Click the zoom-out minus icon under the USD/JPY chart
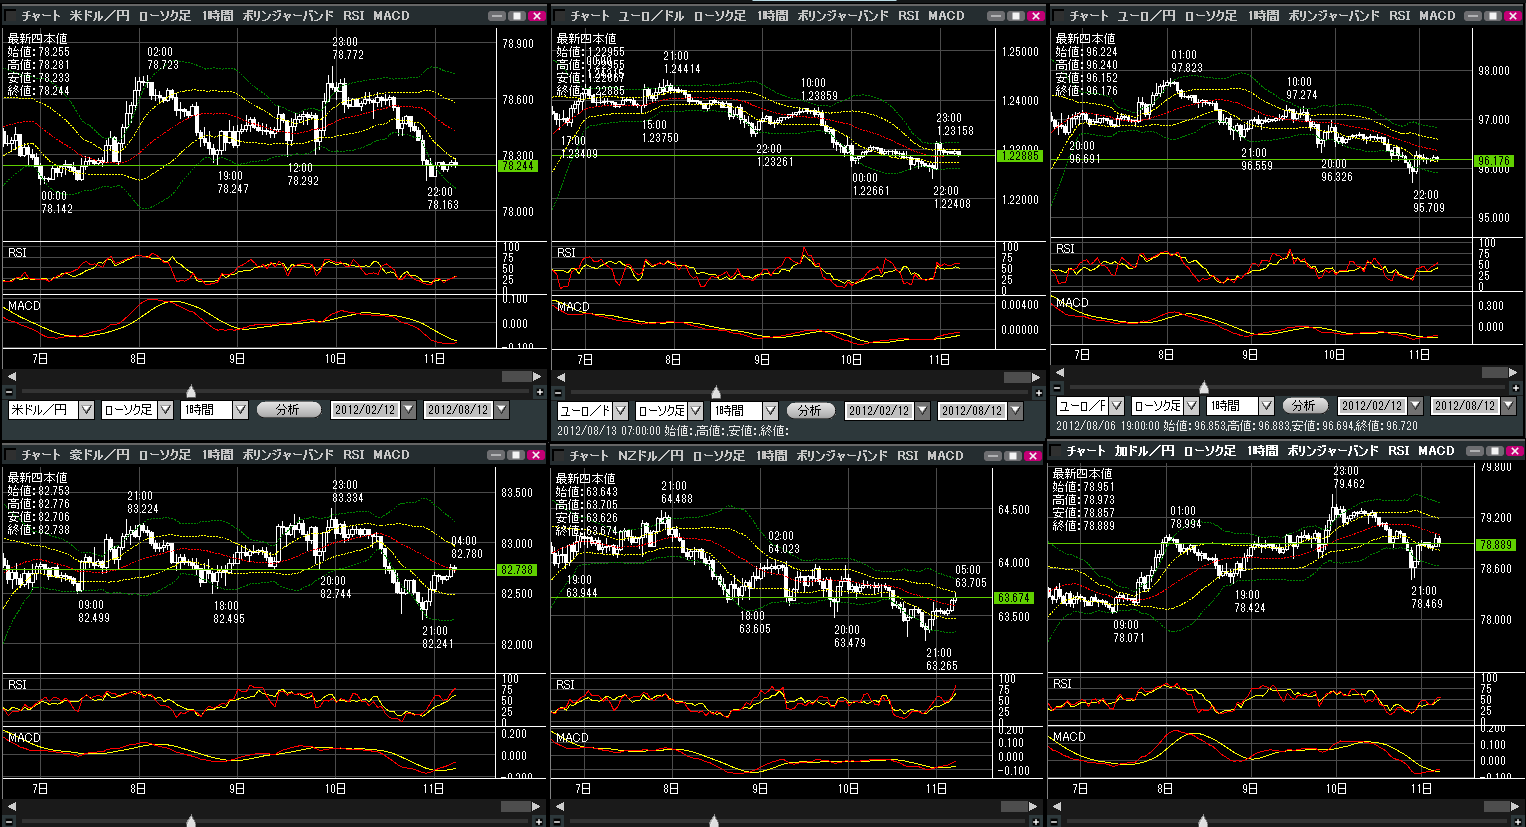The width and height of the screenshot is (1526, 827). point(9,392)
